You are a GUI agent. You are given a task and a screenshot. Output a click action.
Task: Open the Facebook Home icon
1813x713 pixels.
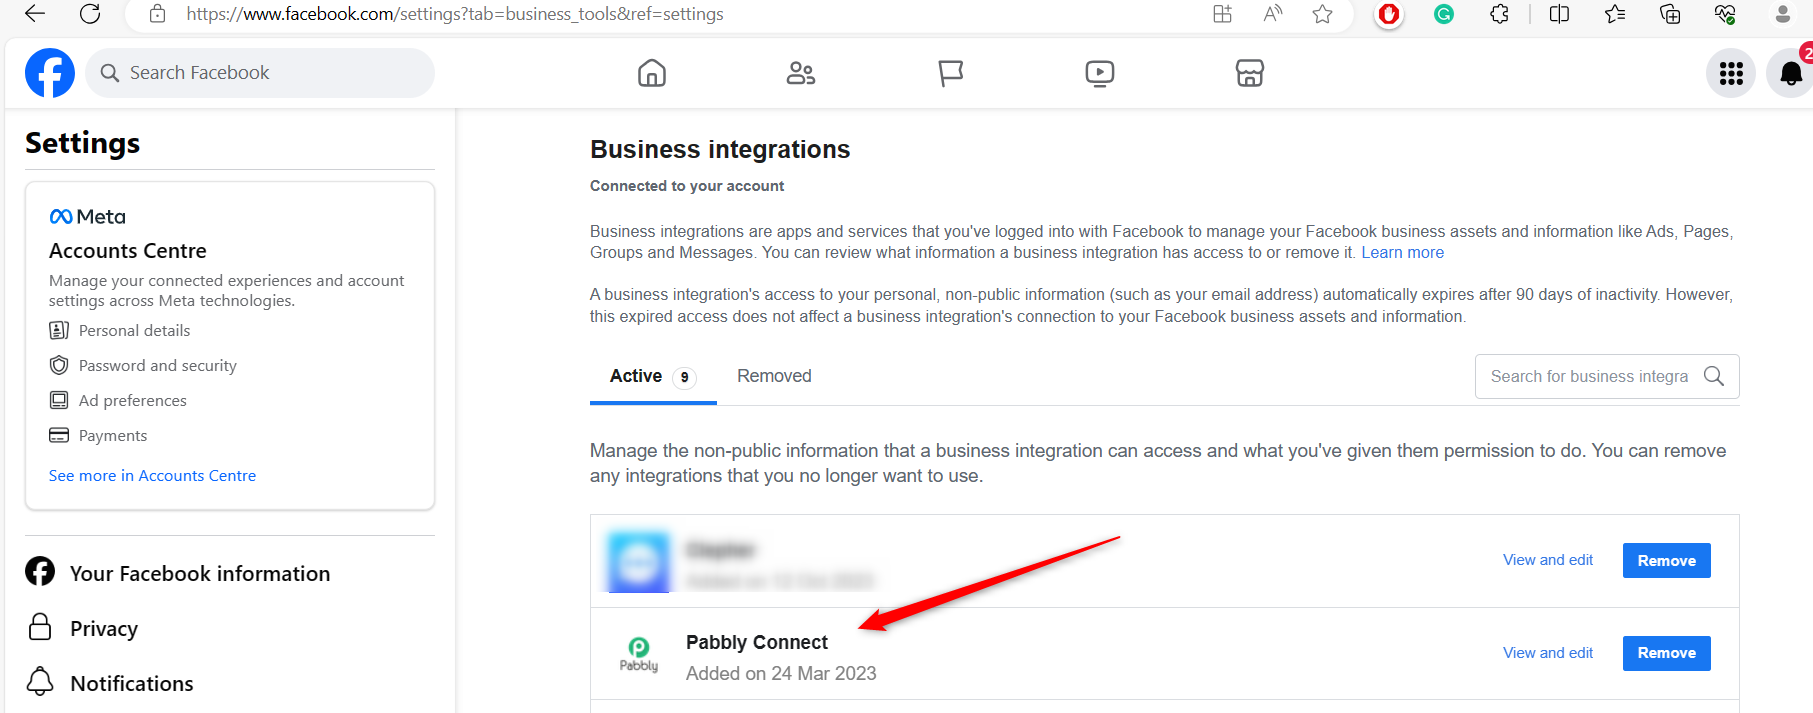[652, 73]
